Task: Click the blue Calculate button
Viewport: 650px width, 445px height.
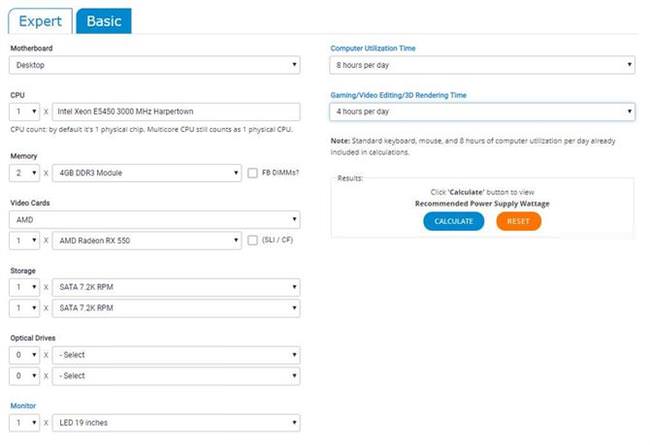Action: tap(454, 221)
